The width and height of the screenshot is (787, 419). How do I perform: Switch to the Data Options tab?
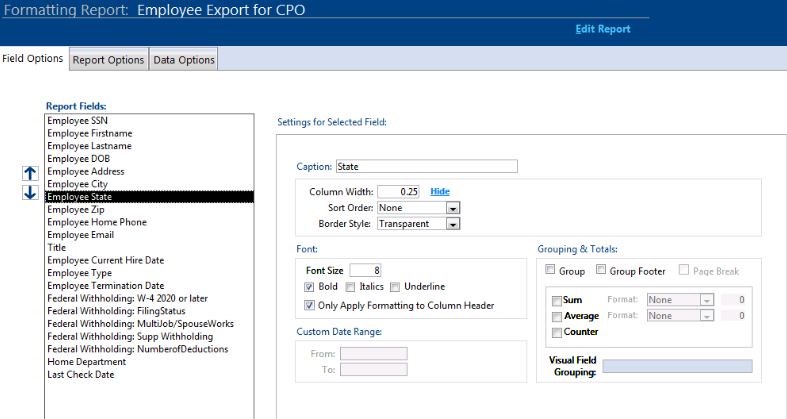(184, 60)
